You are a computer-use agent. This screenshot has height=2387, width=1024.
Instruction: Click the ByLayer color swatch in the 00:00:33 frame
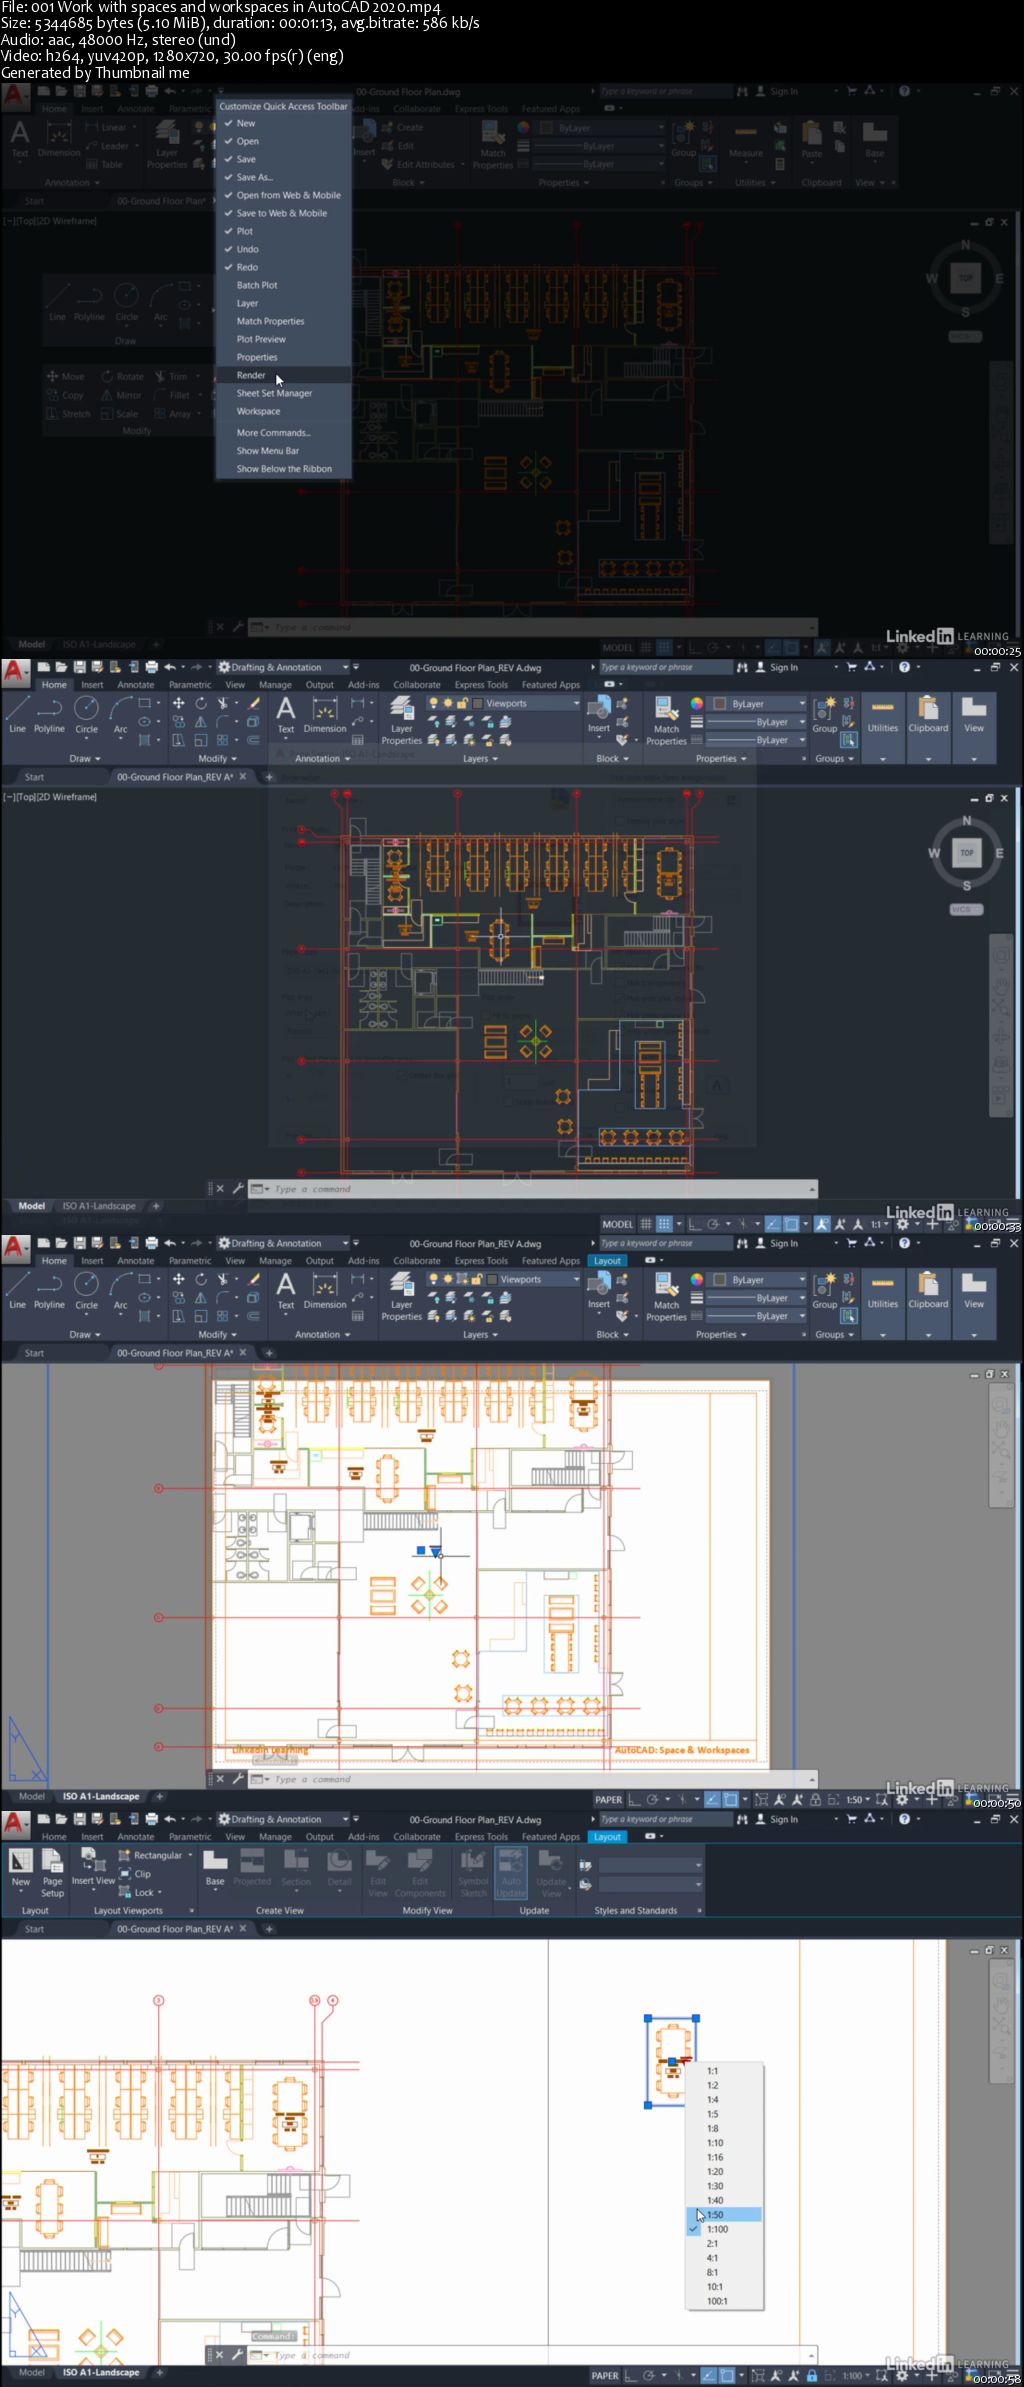(718, 704)
